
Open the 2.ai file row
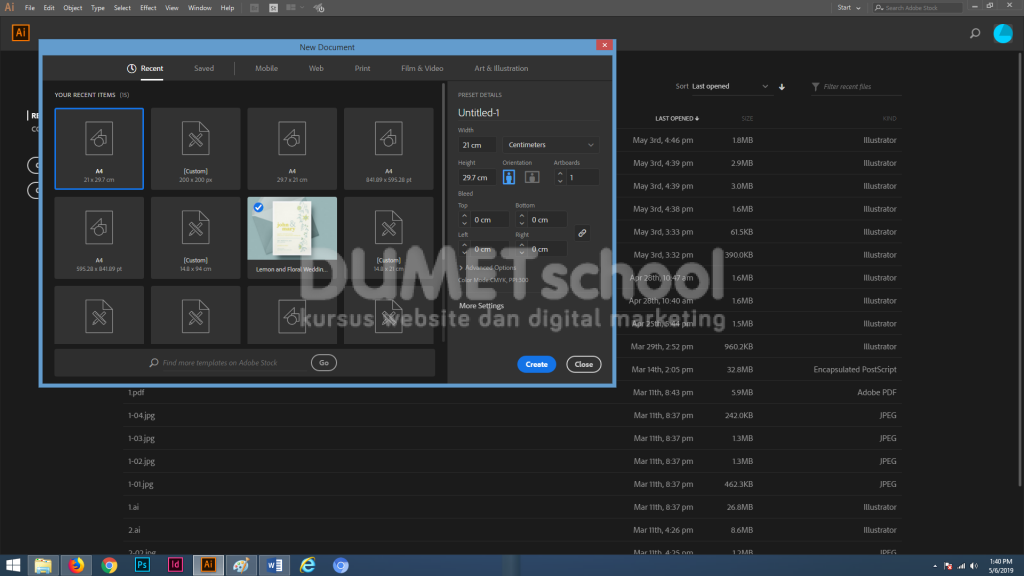(513, 530)
